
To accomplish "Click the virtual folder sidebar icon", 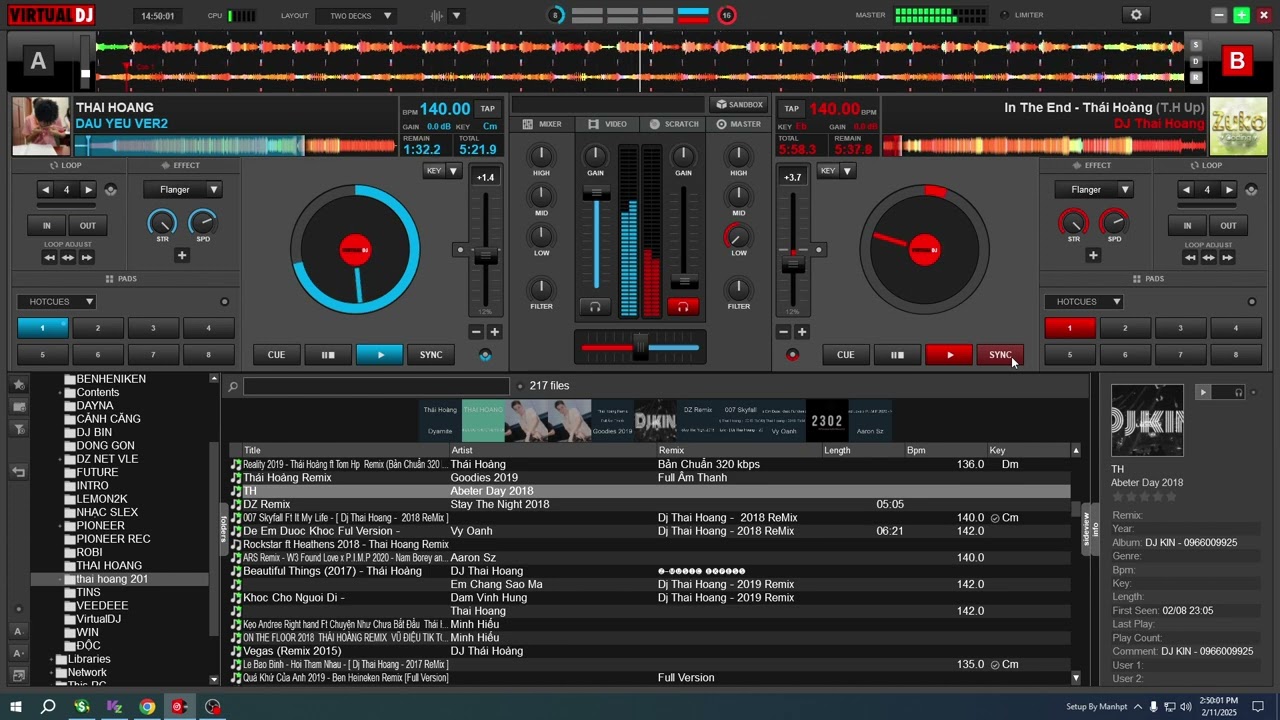I will click(19, 407).
